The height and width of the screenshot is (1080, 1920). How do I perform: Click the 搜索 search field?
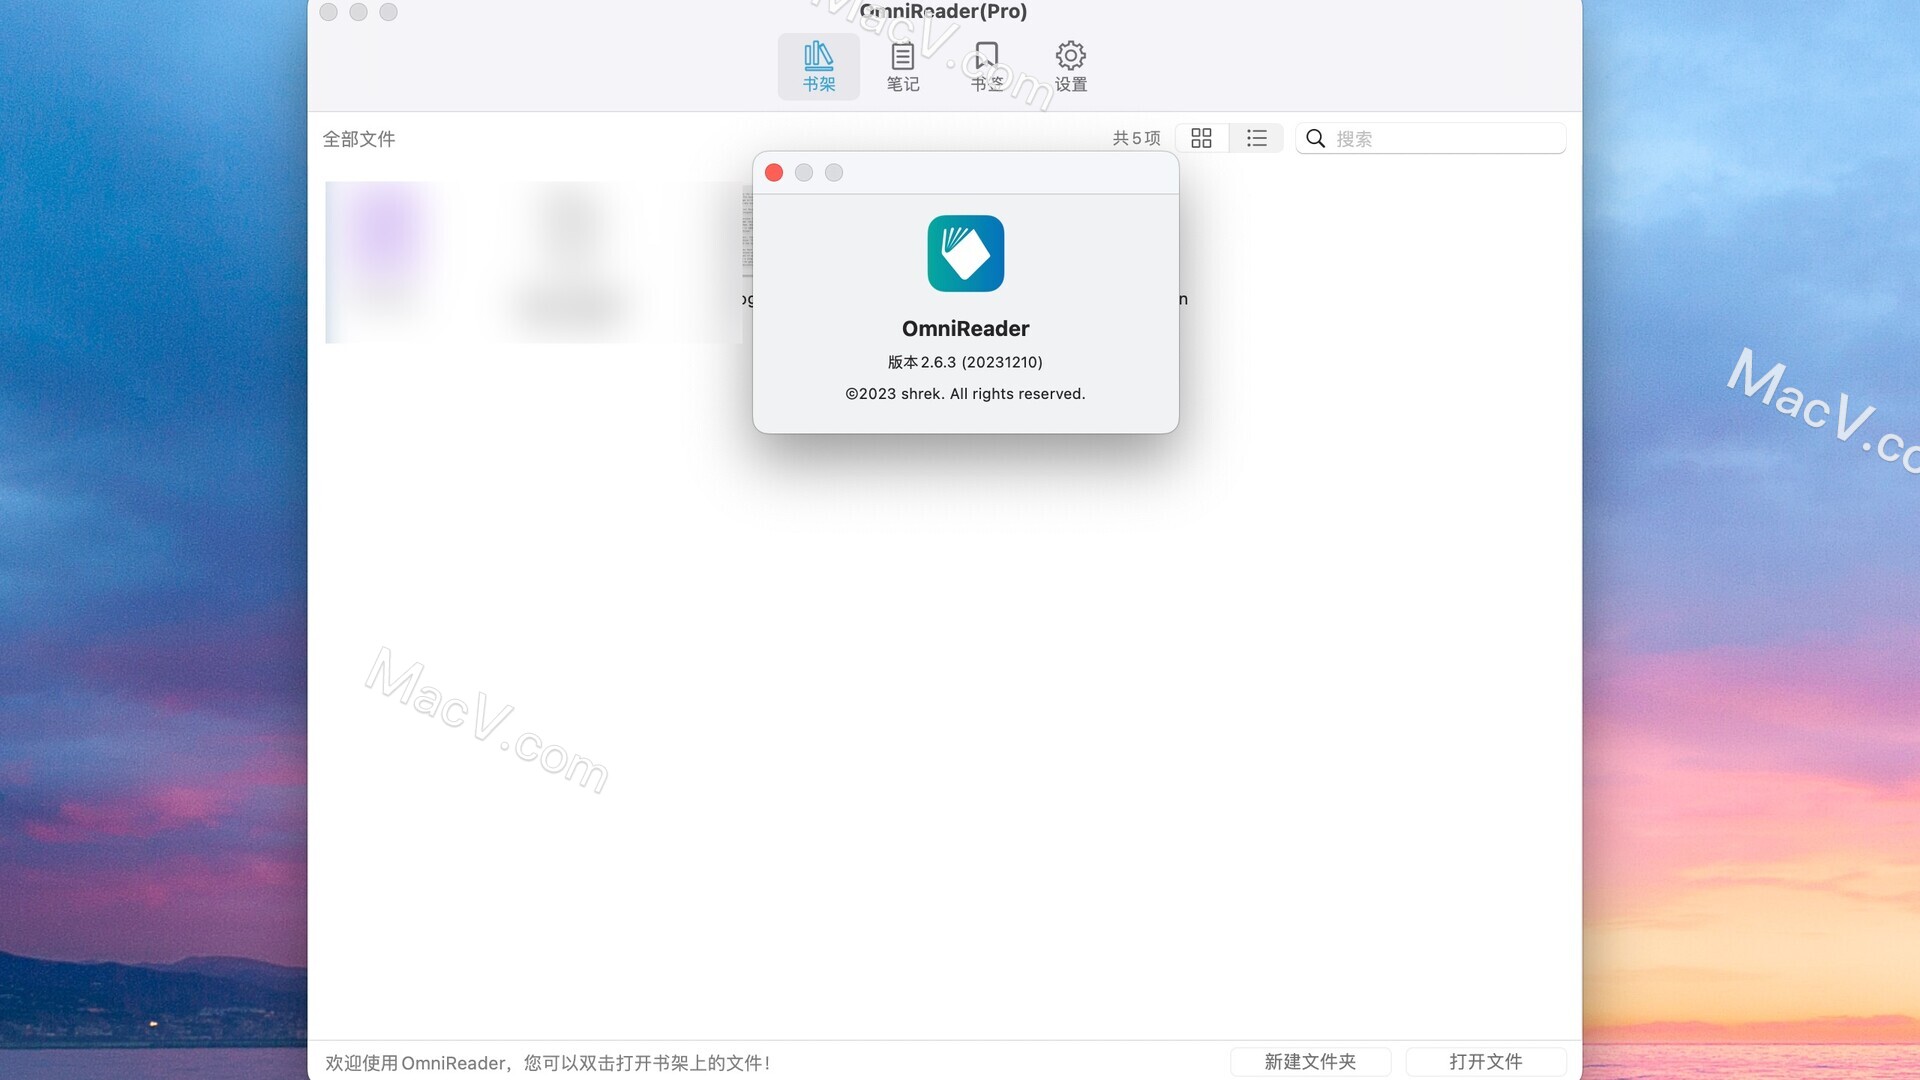click(x=1430, y=138)
